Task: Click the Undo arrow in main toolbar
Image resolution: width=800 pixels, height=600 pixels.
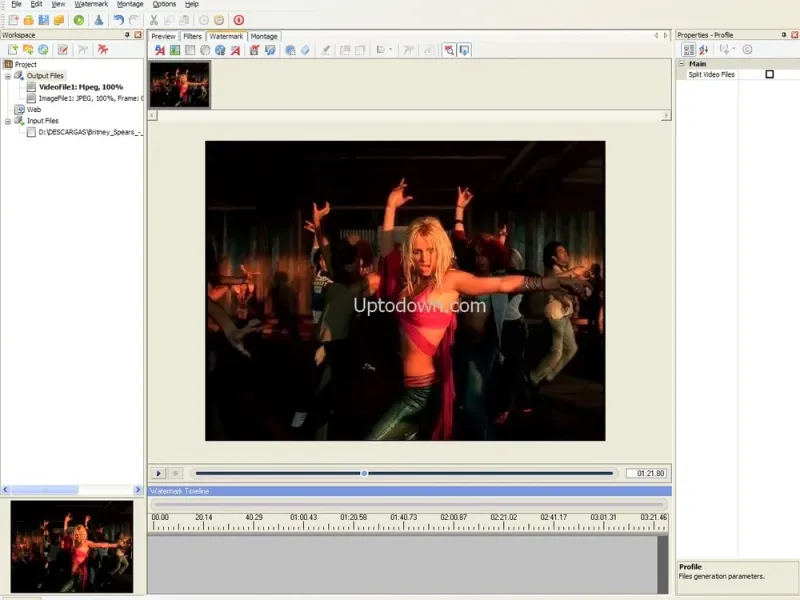Action: click(x=119, y=20)
